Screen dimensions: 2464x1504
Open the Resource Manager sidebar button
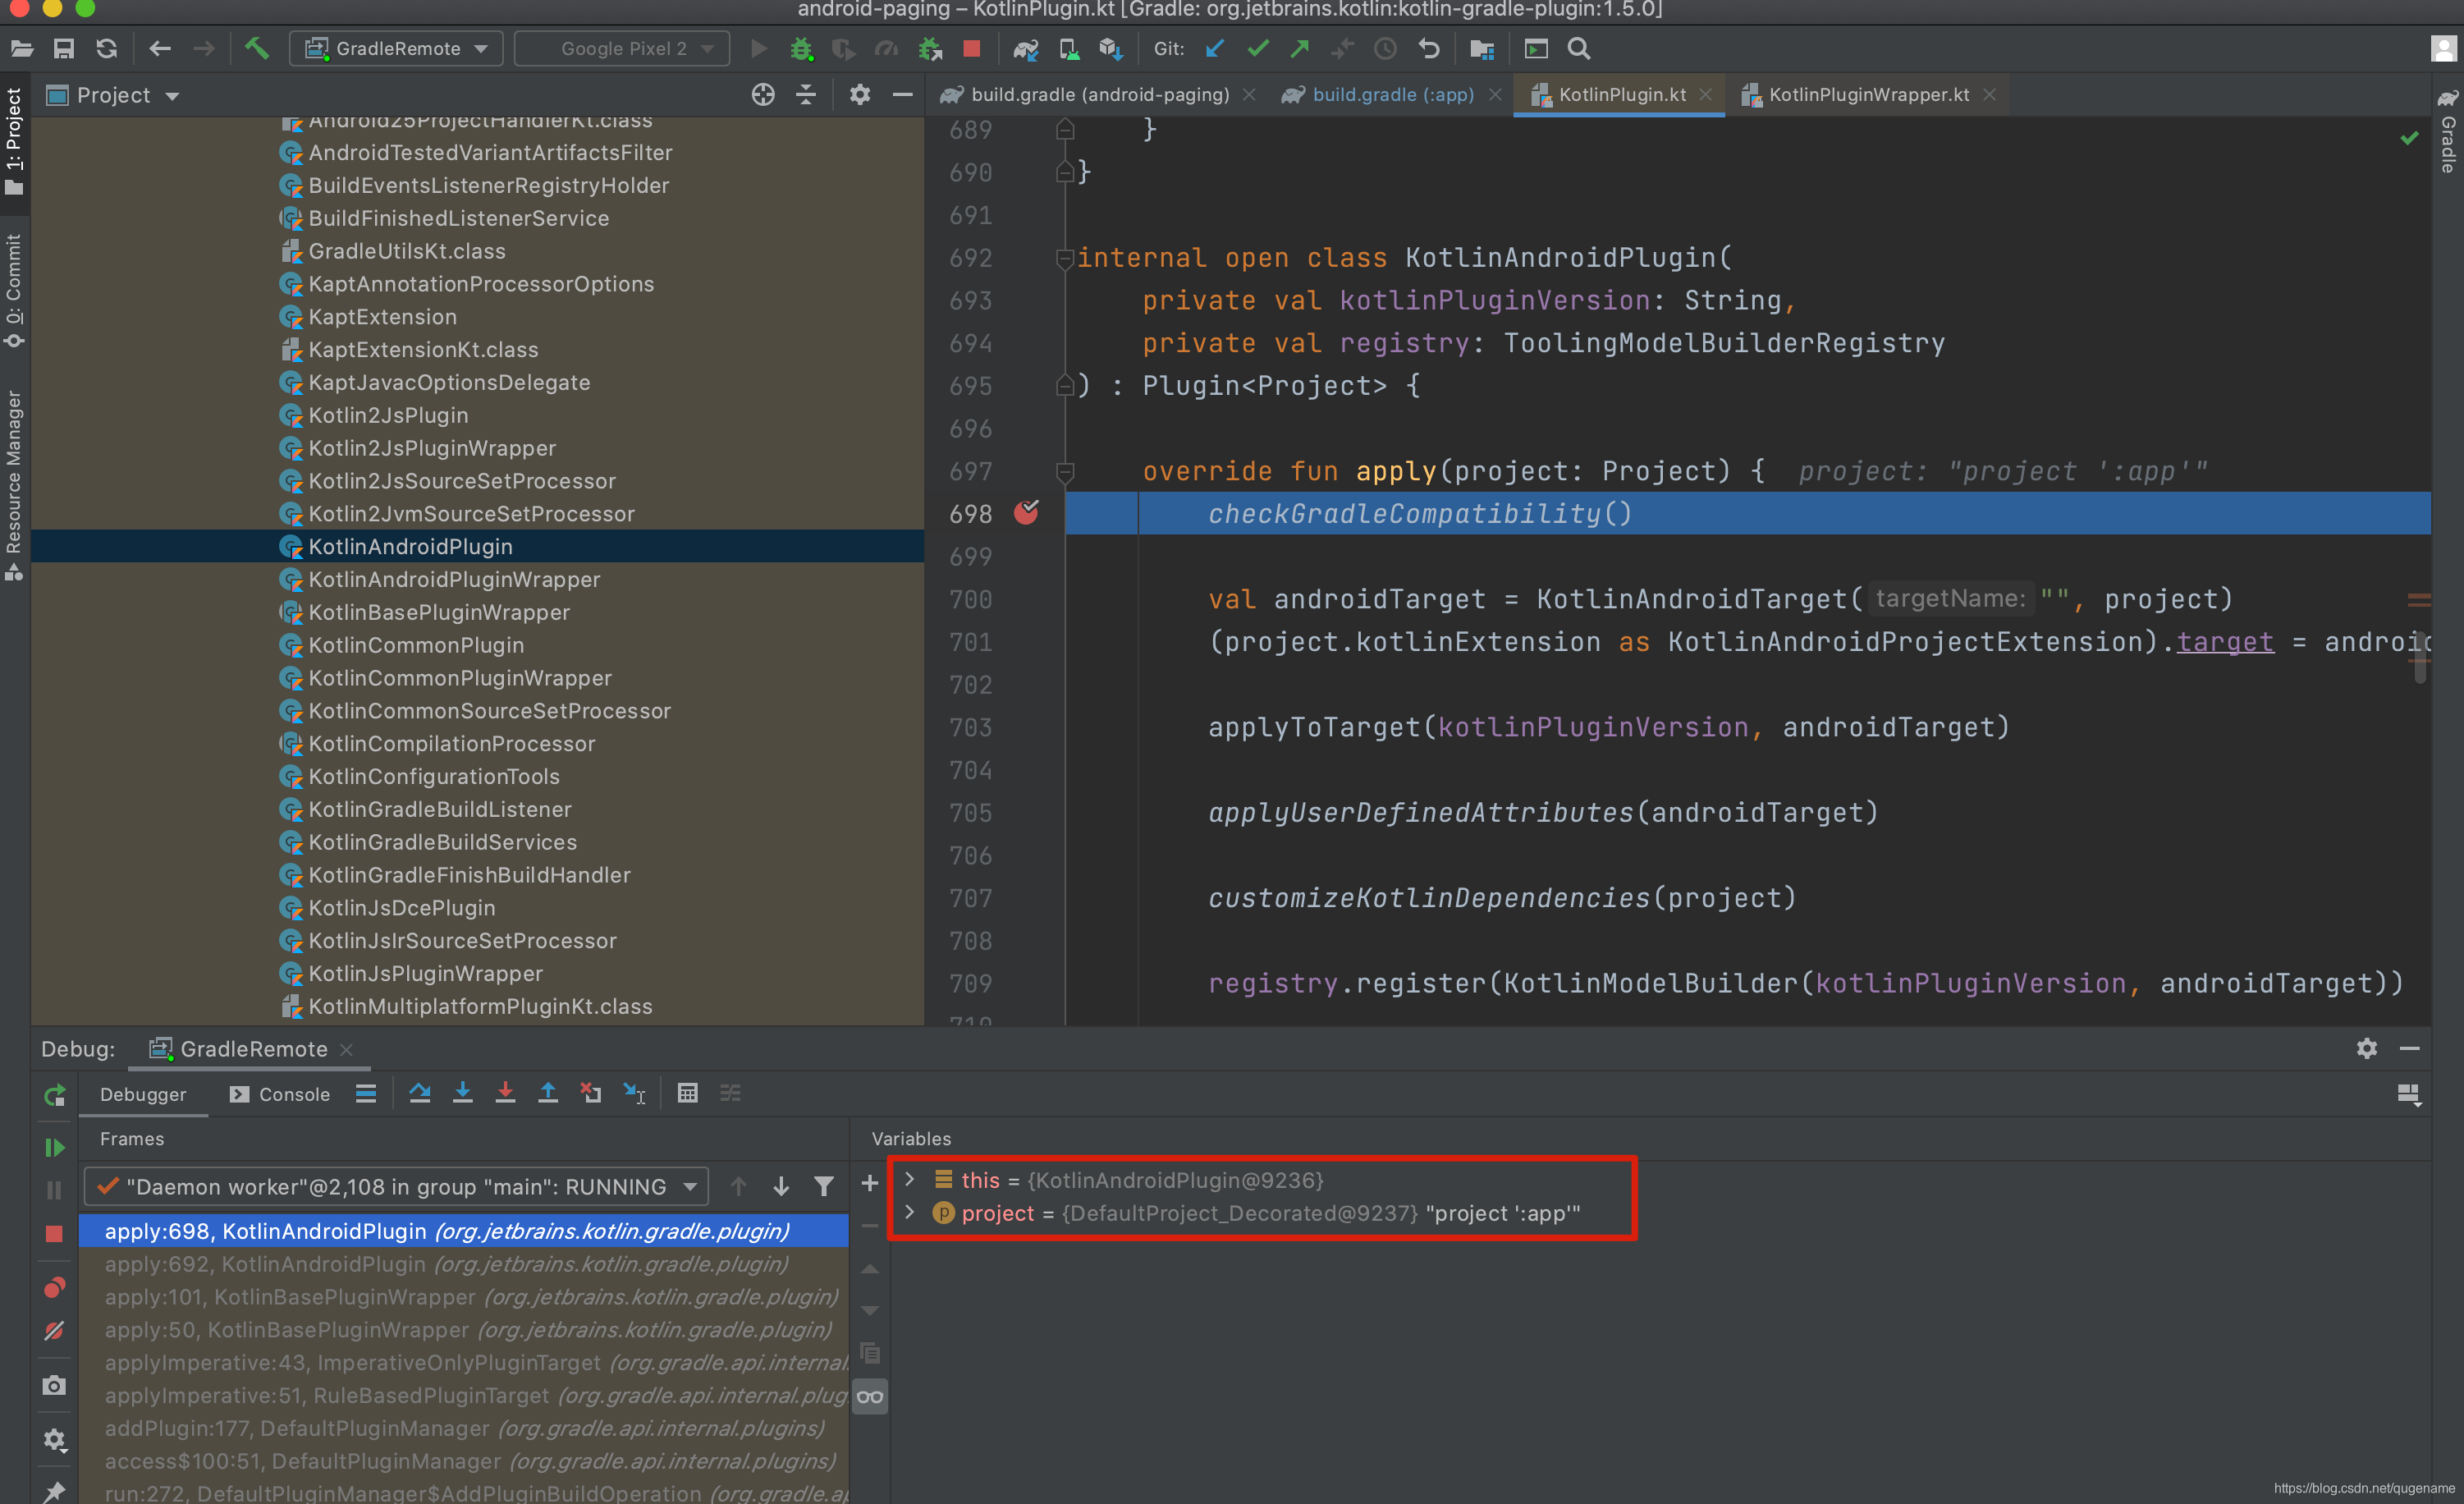click(14, 484)
